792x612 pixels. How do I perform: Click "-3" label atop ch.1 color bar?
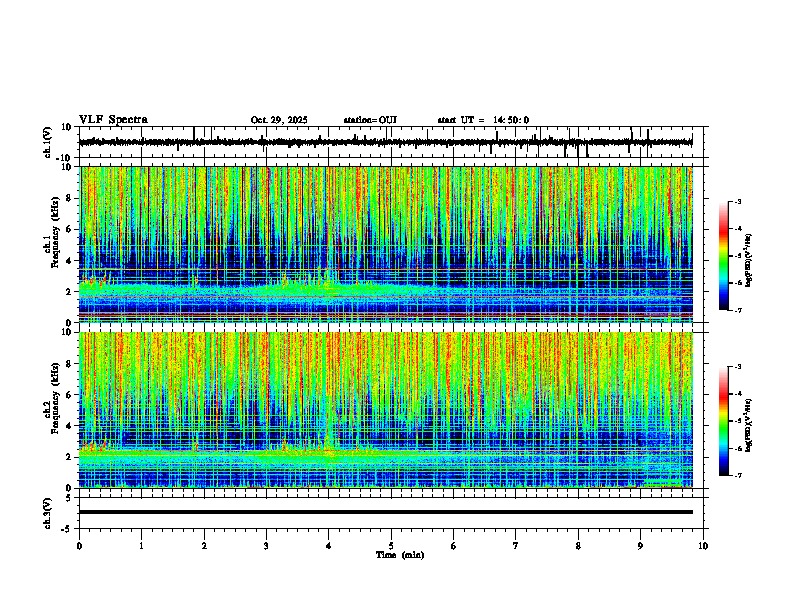738,202
